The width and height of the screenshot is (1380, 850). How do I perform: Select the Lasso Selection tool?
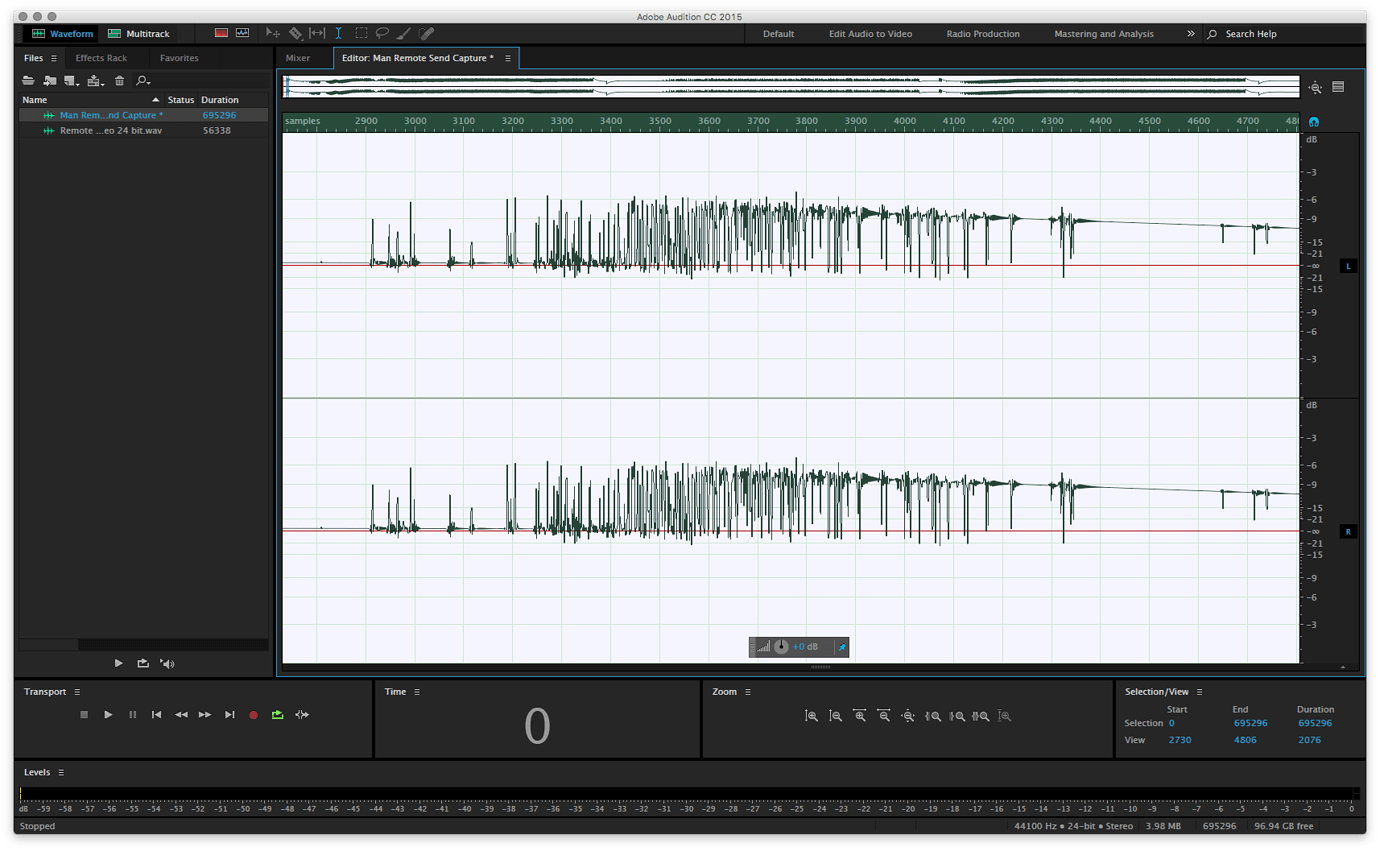click(x=381, y=33)
